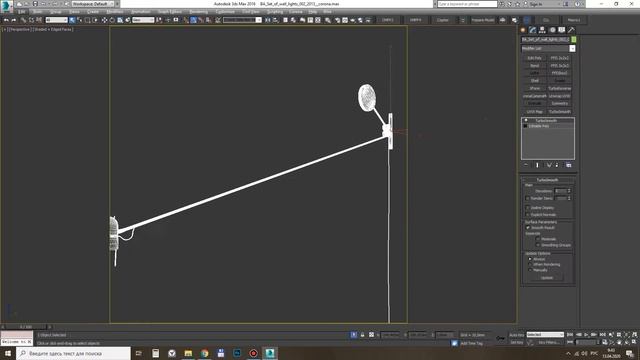Viewport: 640px width, 360px height.
Task: Open the Edit menu
Action: (x=21, y=12)
